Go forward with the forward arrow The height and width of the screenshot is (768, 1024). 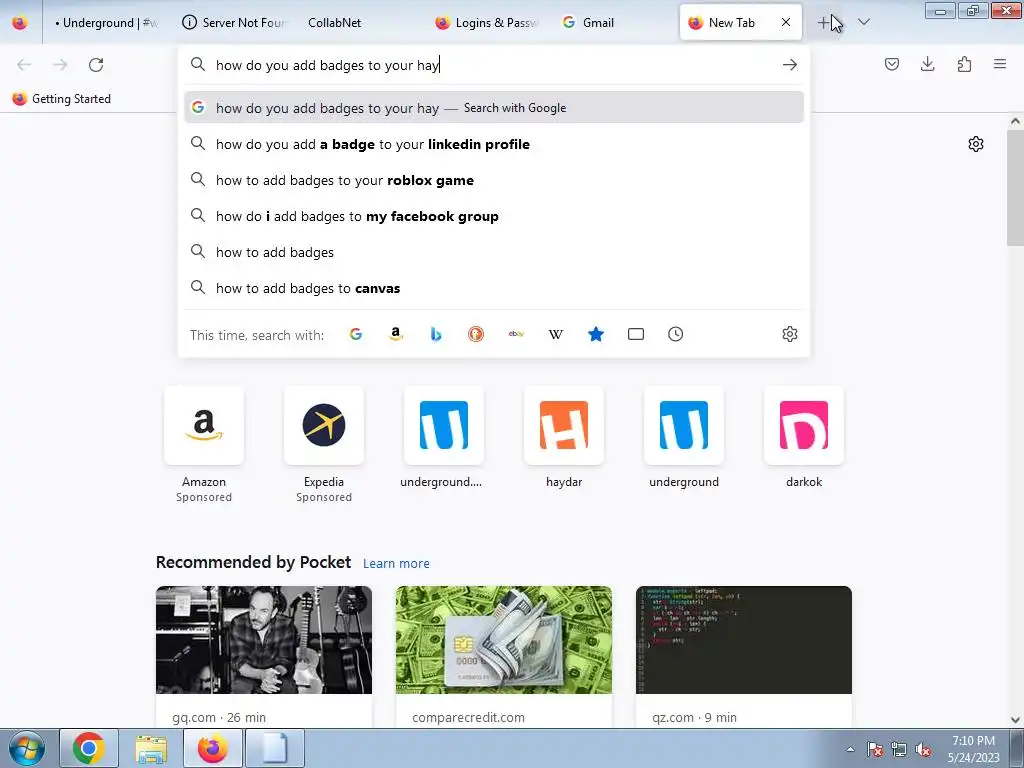[60, 65]
